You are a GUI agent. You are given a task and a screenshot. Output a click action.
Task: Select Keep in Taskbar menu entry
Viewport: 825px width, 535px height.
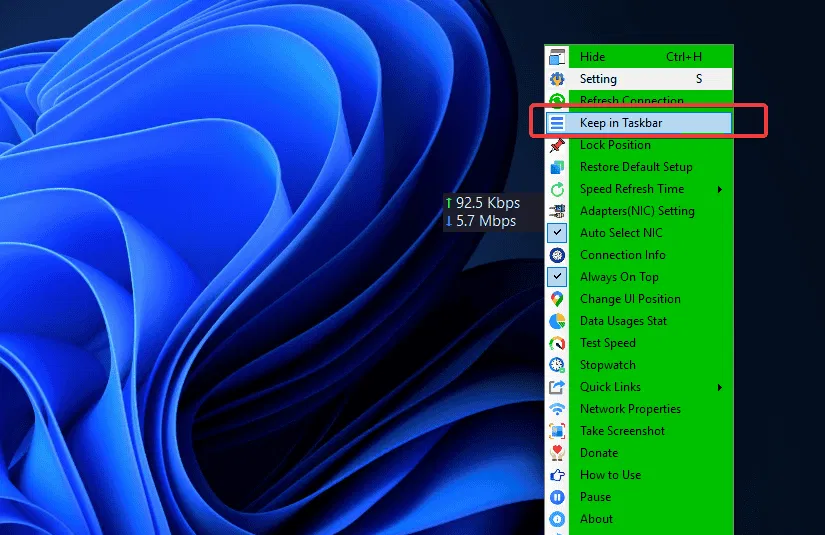tap(621, 123)
